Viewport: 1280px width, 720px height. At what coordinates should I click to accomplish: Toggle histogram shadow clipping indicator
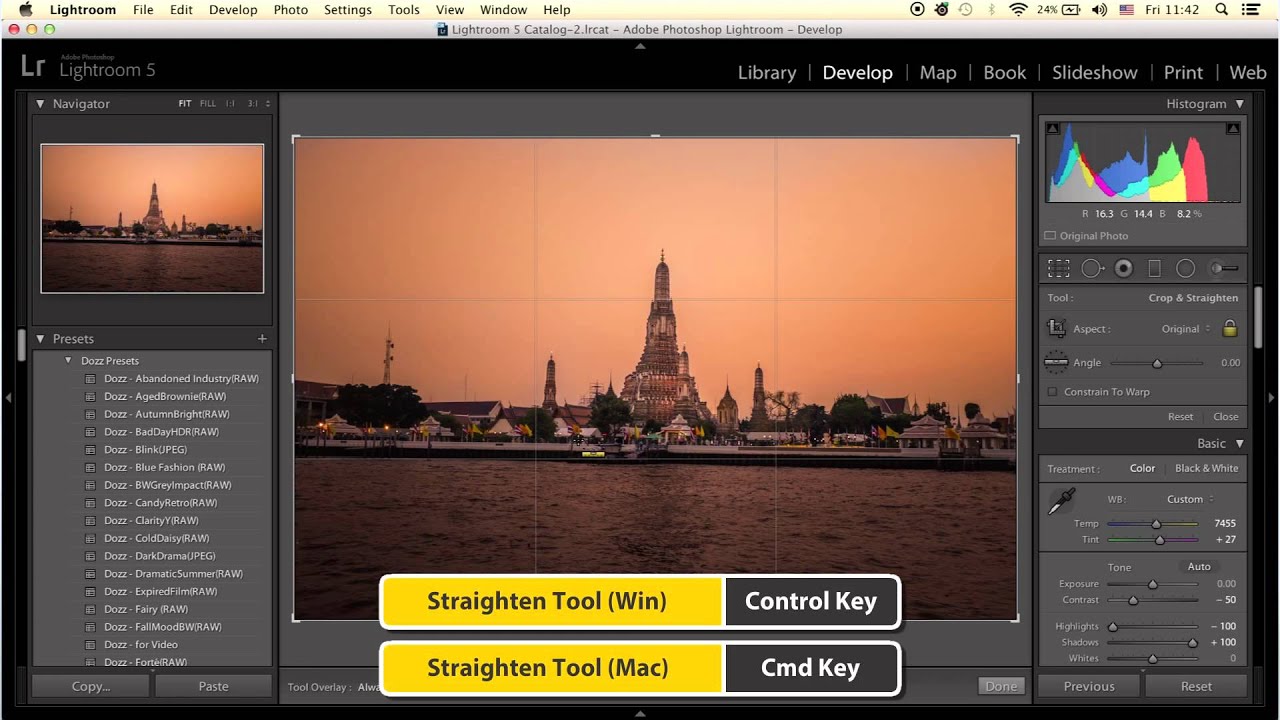coord(1052,128)
